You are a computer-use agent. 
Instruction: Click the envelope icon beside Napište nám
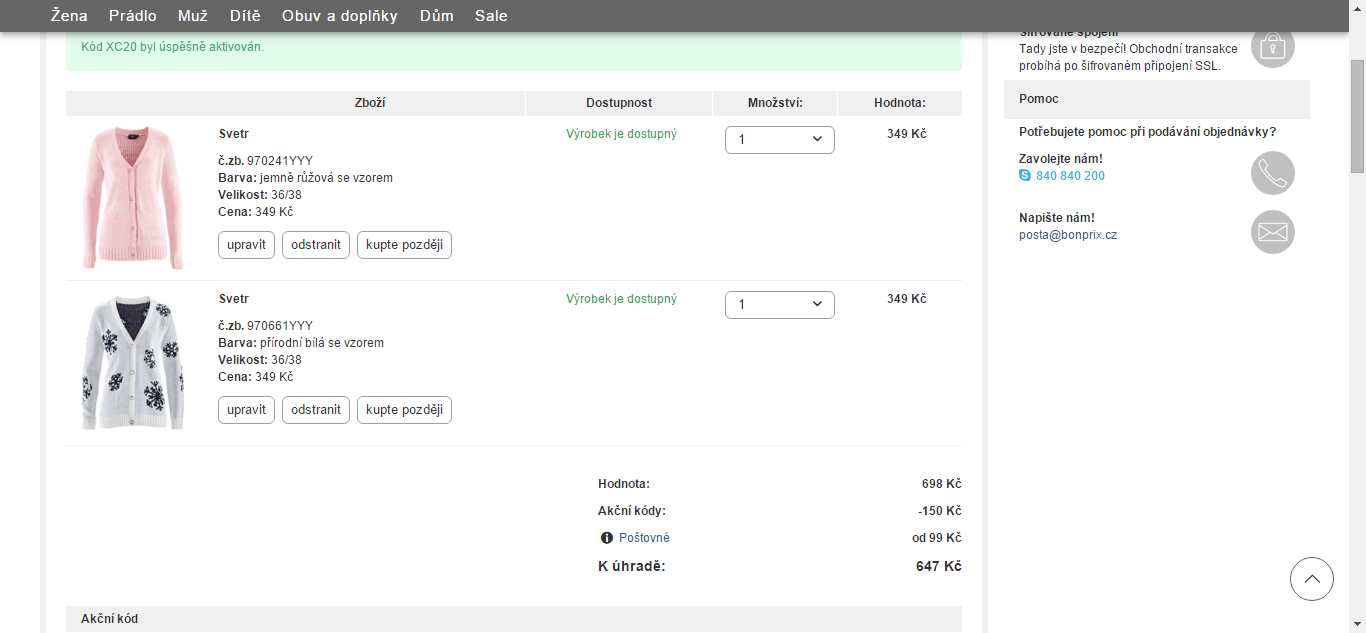(1273, 232)
